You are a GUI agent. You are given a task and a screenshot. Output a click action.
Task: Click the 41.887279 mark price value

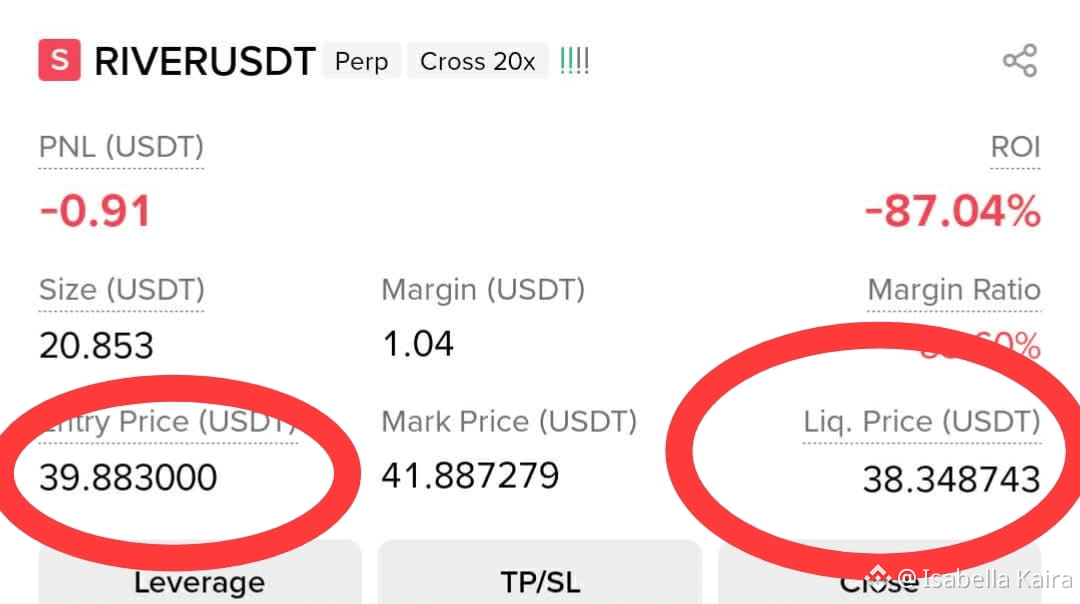(470, 475)
